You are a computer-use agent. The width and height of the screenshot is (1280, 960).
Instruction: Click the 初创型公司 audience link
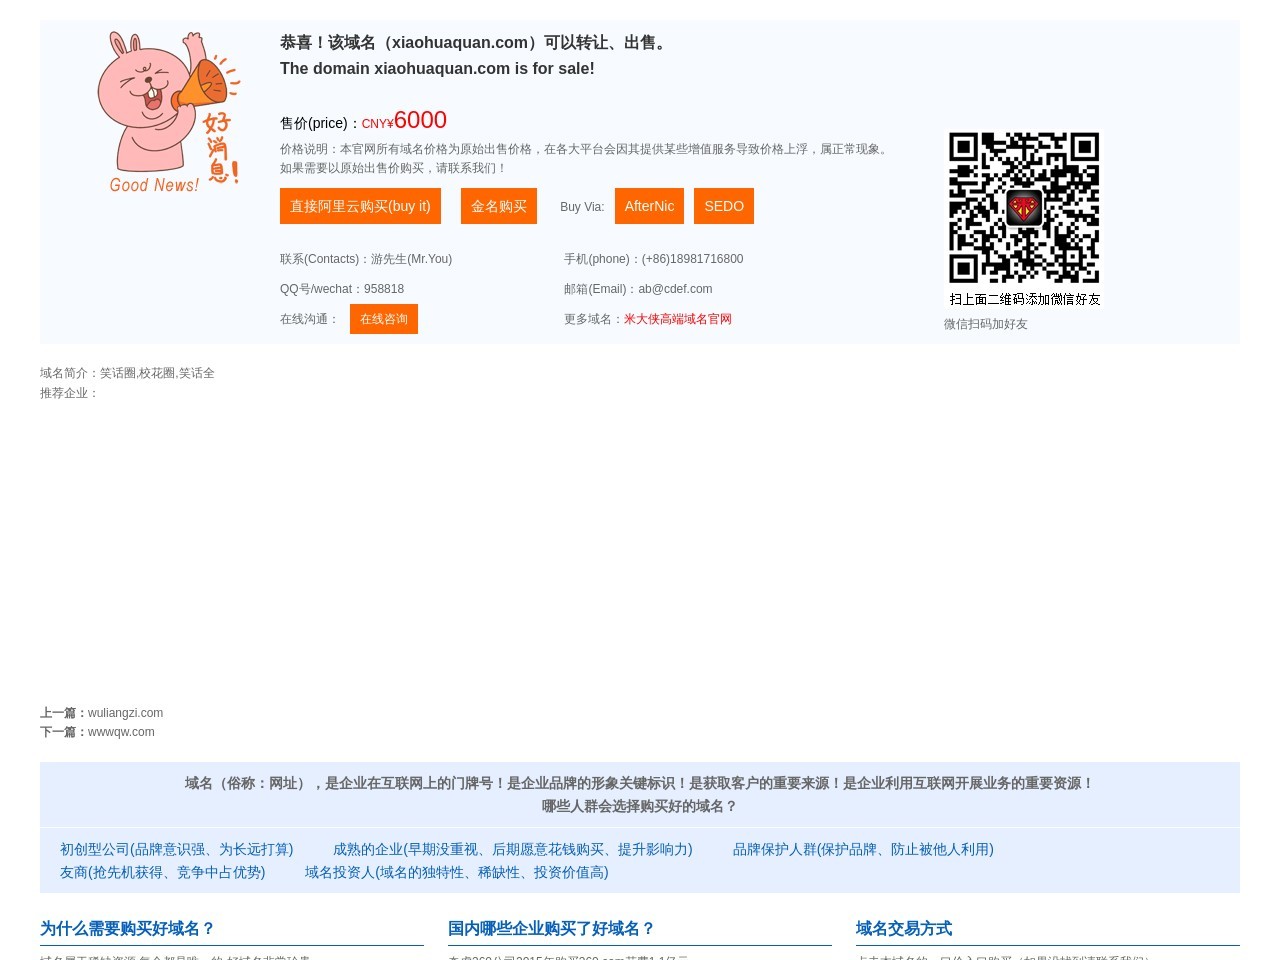[x=176, y=849]
